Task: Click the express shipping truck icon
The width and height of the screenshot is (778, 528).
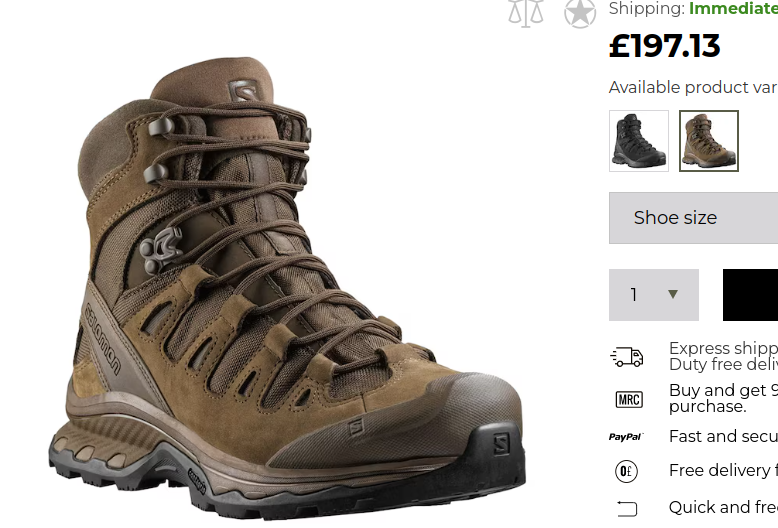Action: (627, 357)
